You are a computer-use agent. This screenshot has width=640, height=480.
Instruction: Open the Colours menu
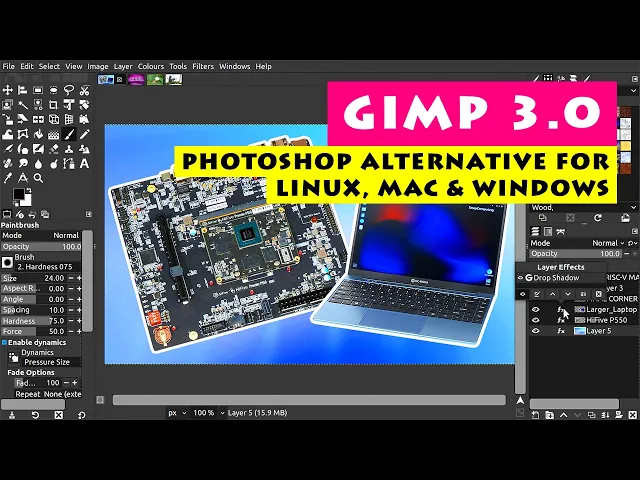pyautogui.click(x=151, y=66)
